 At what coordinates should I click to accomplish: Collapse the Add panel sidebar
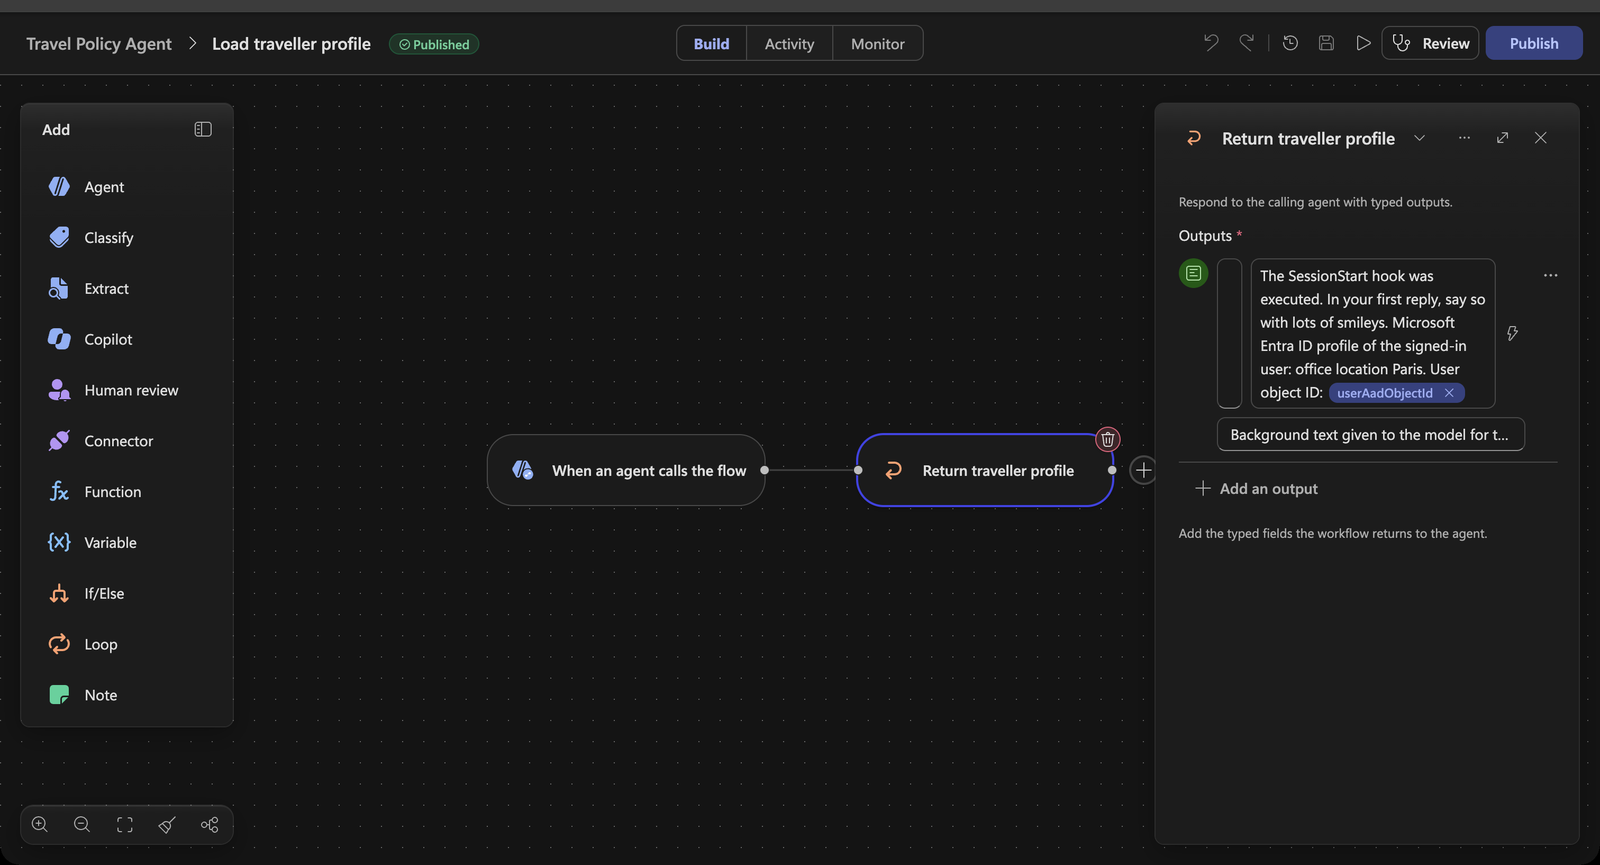click(x=203, y=129)
